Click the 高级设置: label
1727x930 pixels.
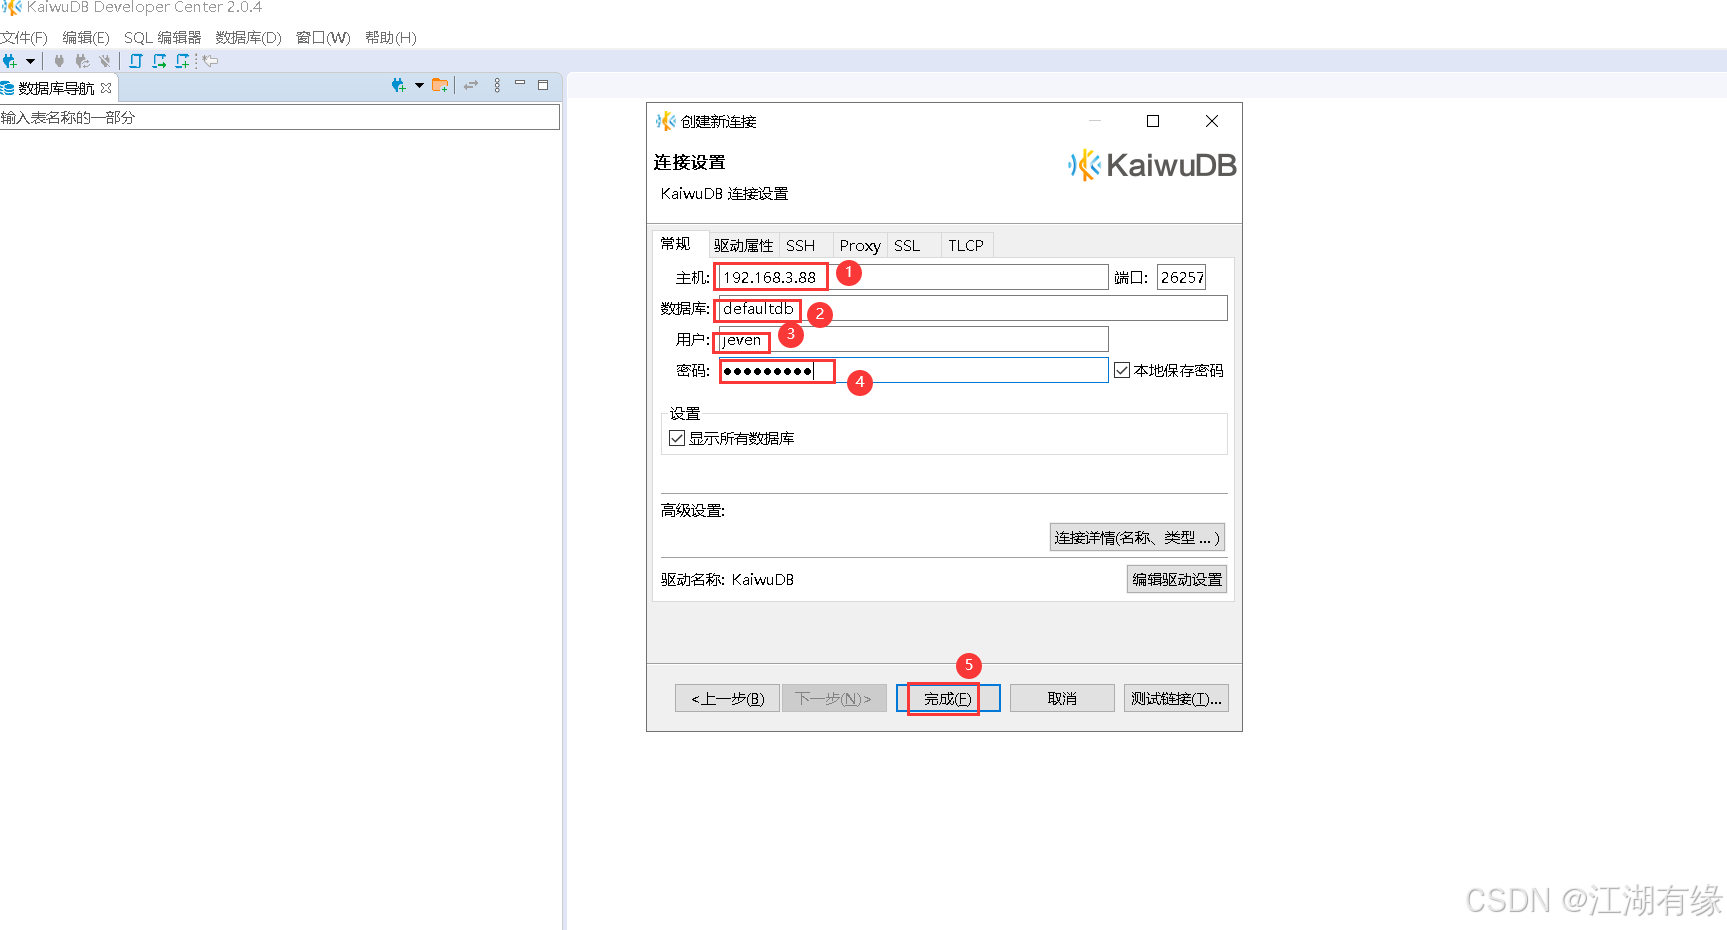coord(692,510)
